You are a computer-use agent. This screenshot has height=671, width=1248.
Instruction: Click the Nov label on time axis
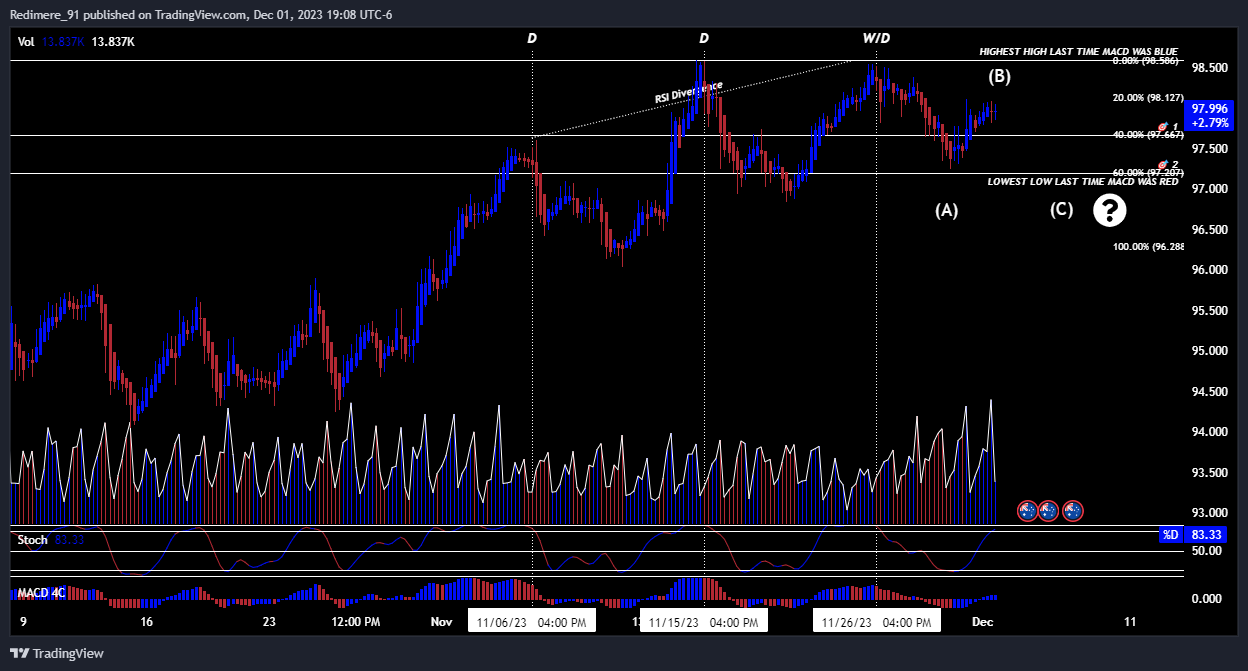[442, 622]
